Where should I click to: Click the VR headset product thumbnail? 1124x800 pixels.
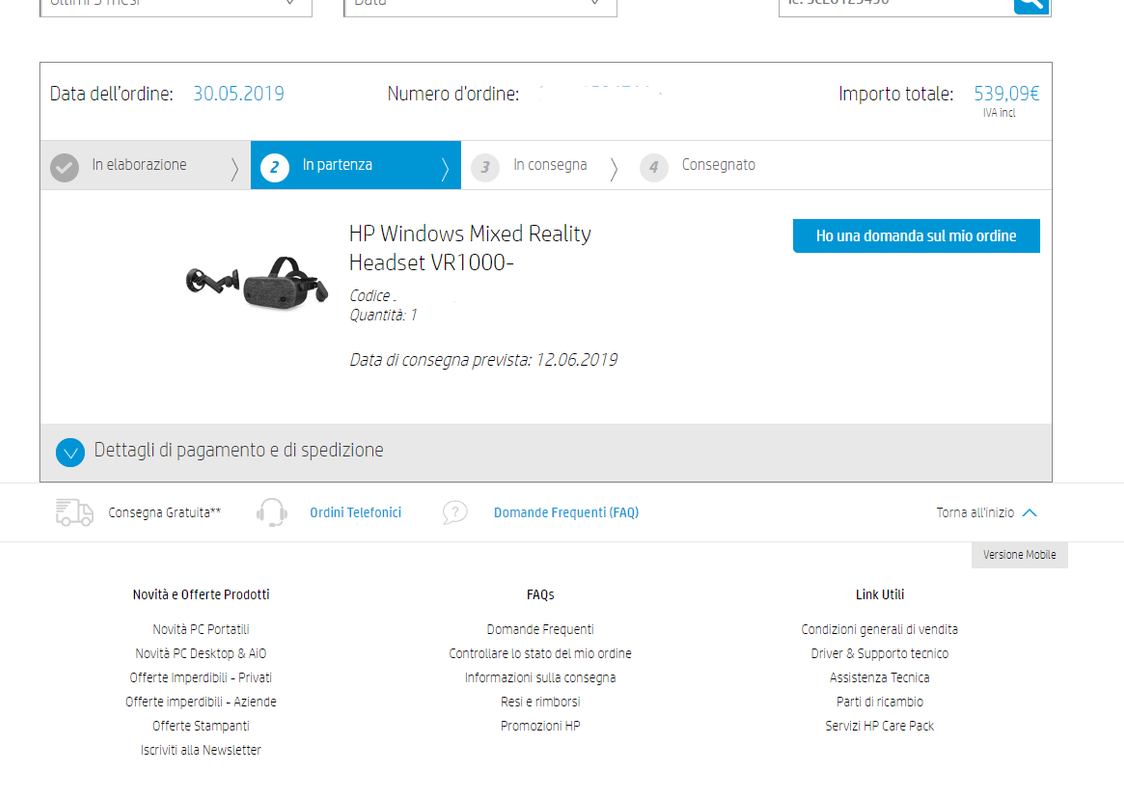pyautogui.click(x=257, y=282)
